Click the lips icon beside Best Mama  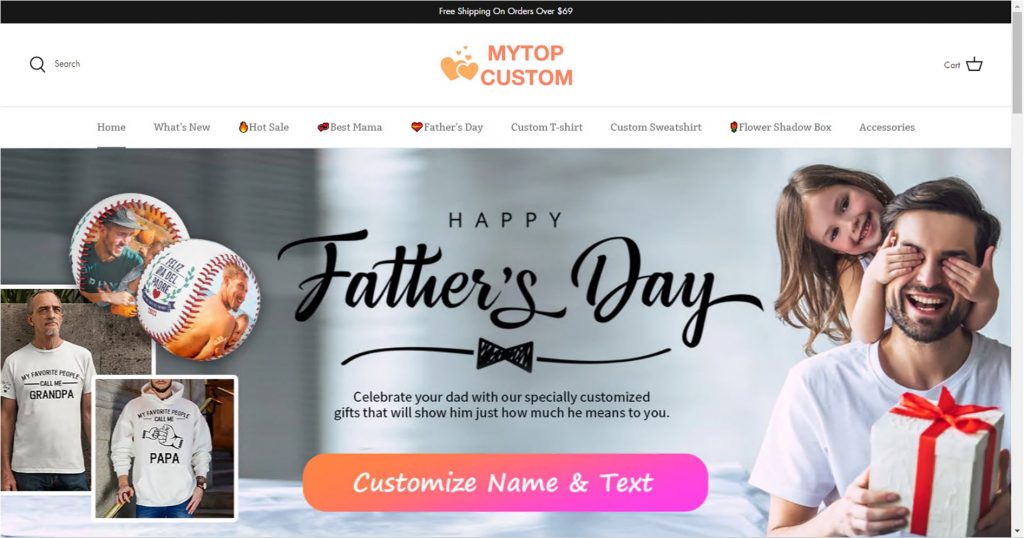coord(323,127)
